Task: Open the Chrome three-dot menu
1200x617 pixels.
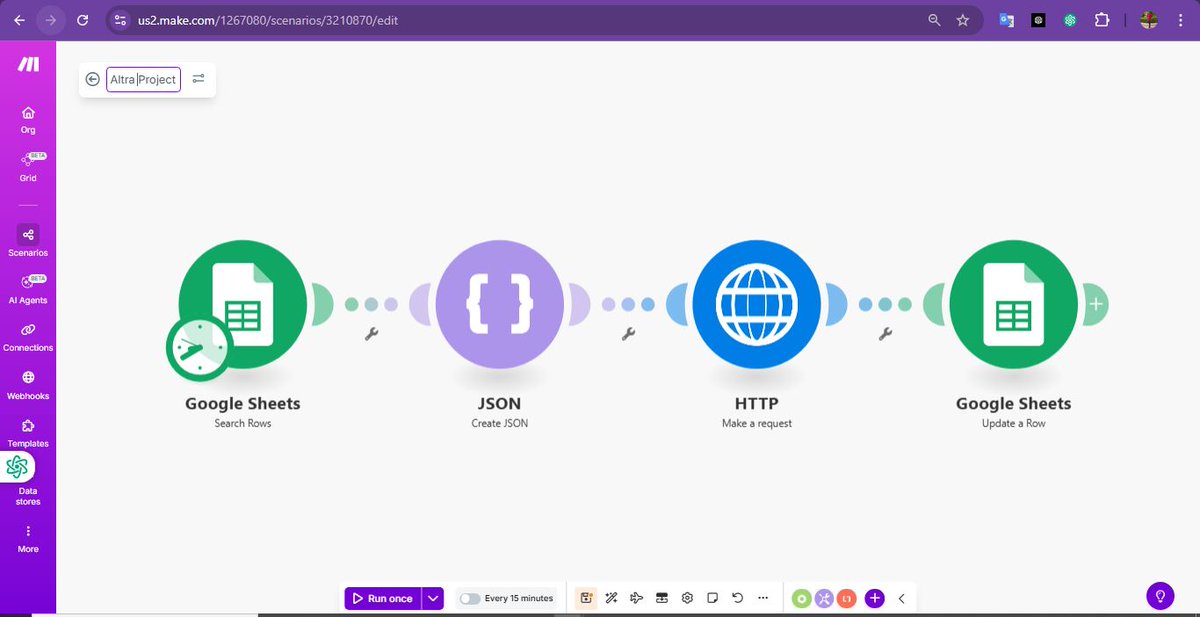Action: pyautogui.click(x=1179, y=20)
